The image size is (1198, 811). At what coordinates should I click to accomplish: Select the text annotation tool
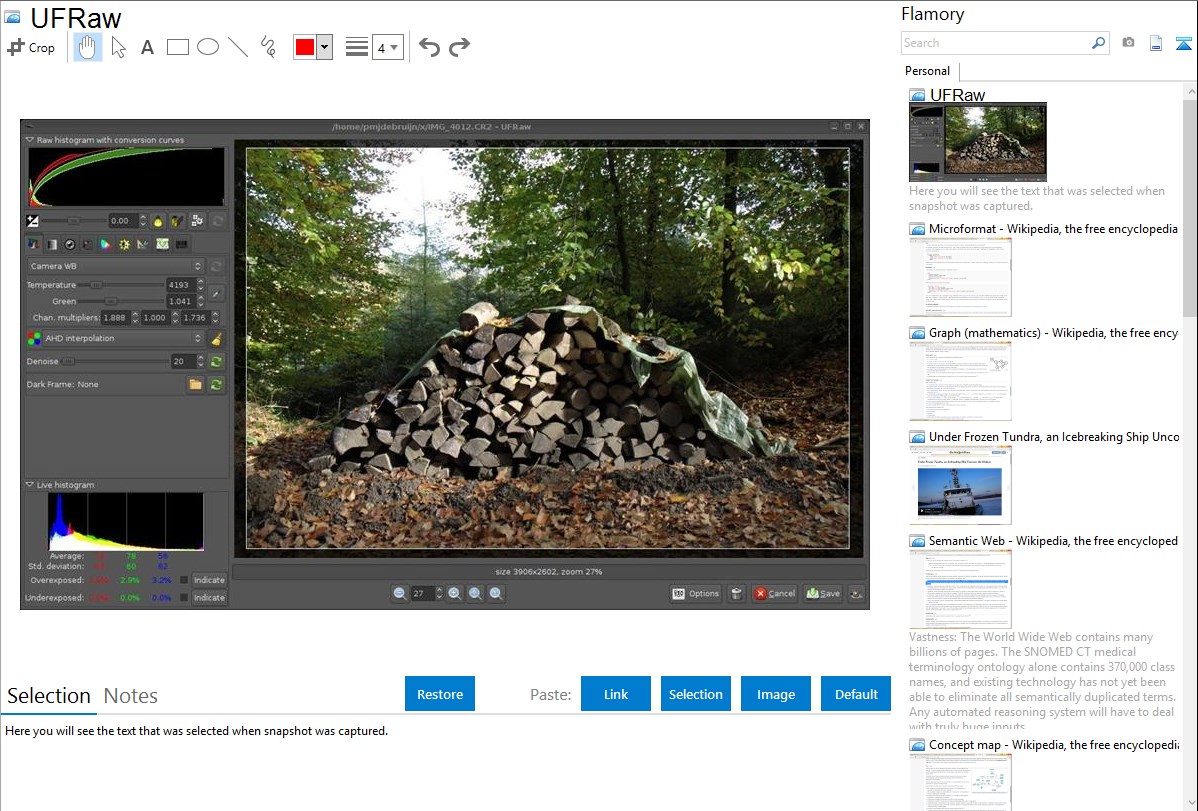coord(147,47)
